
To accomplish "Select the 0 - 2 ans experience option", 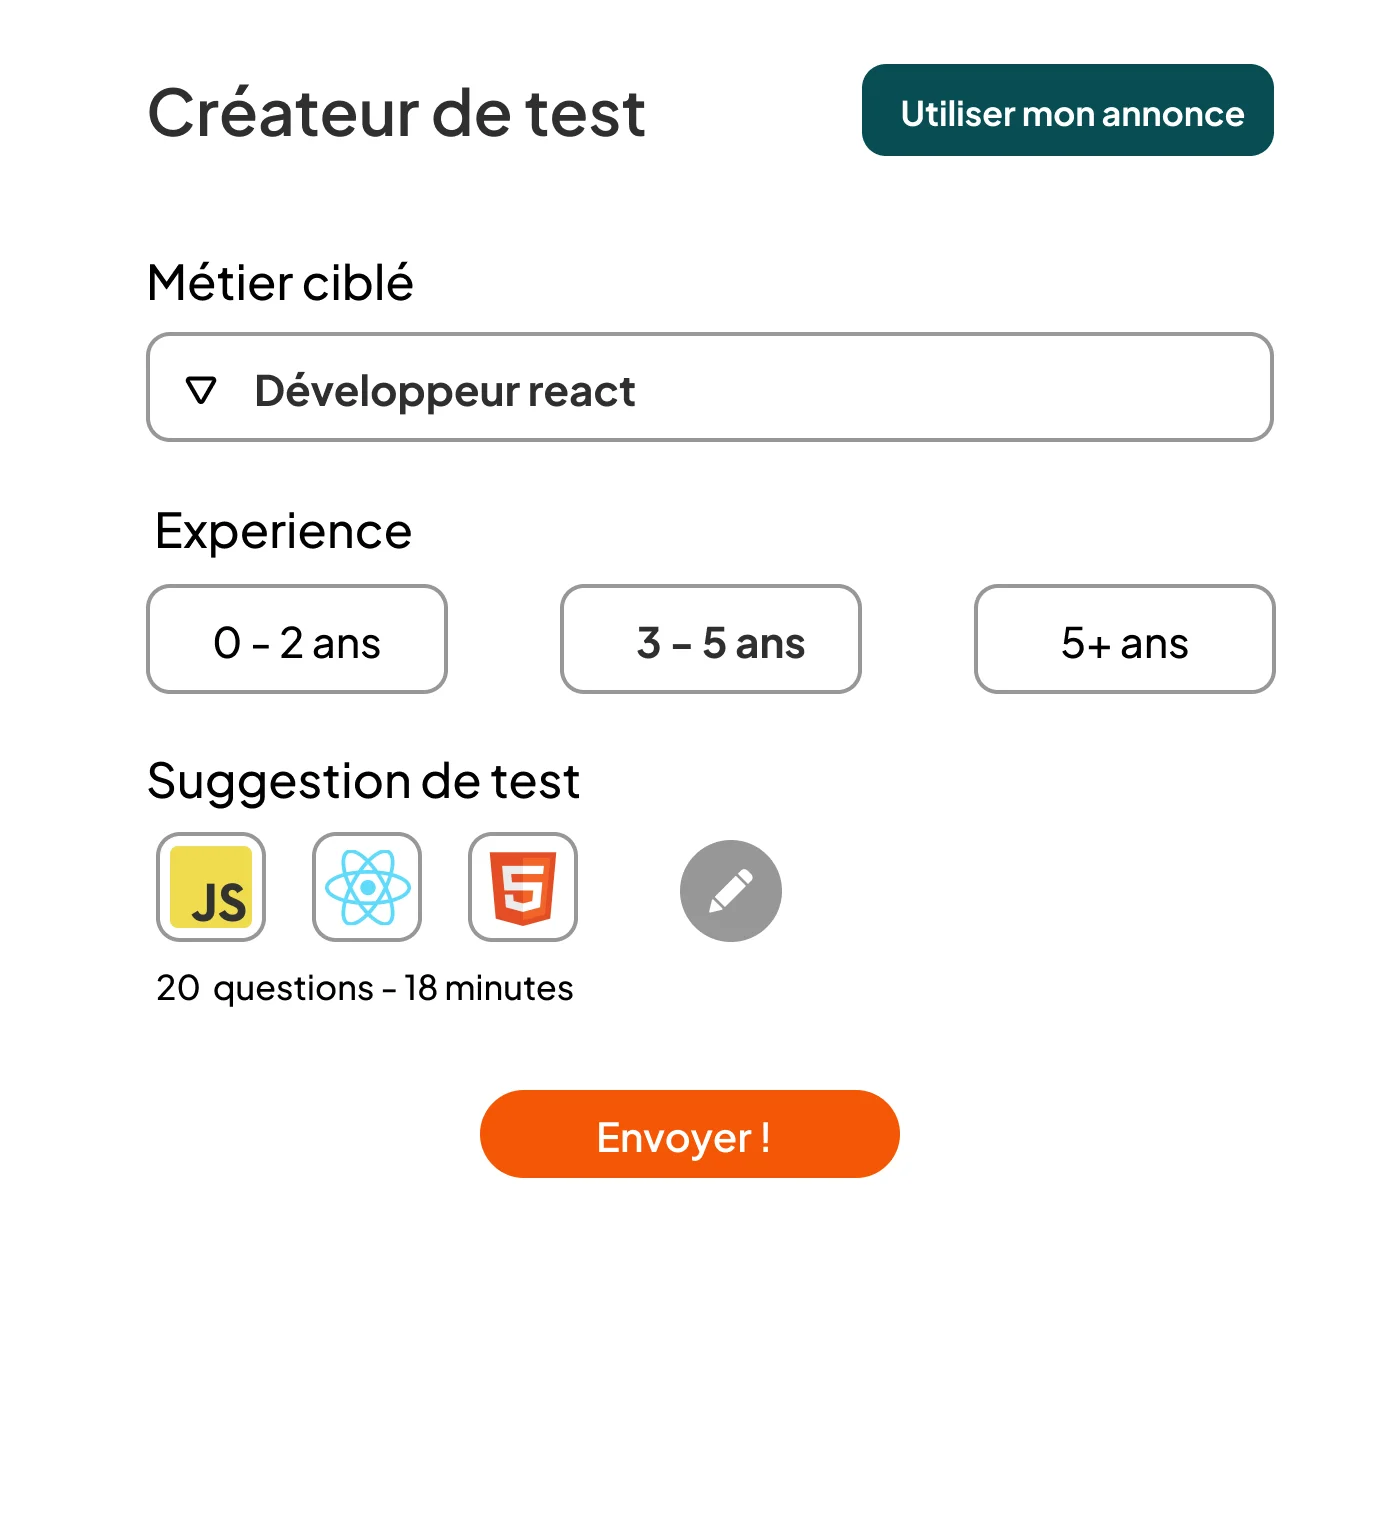I will (x=297, y=640).
